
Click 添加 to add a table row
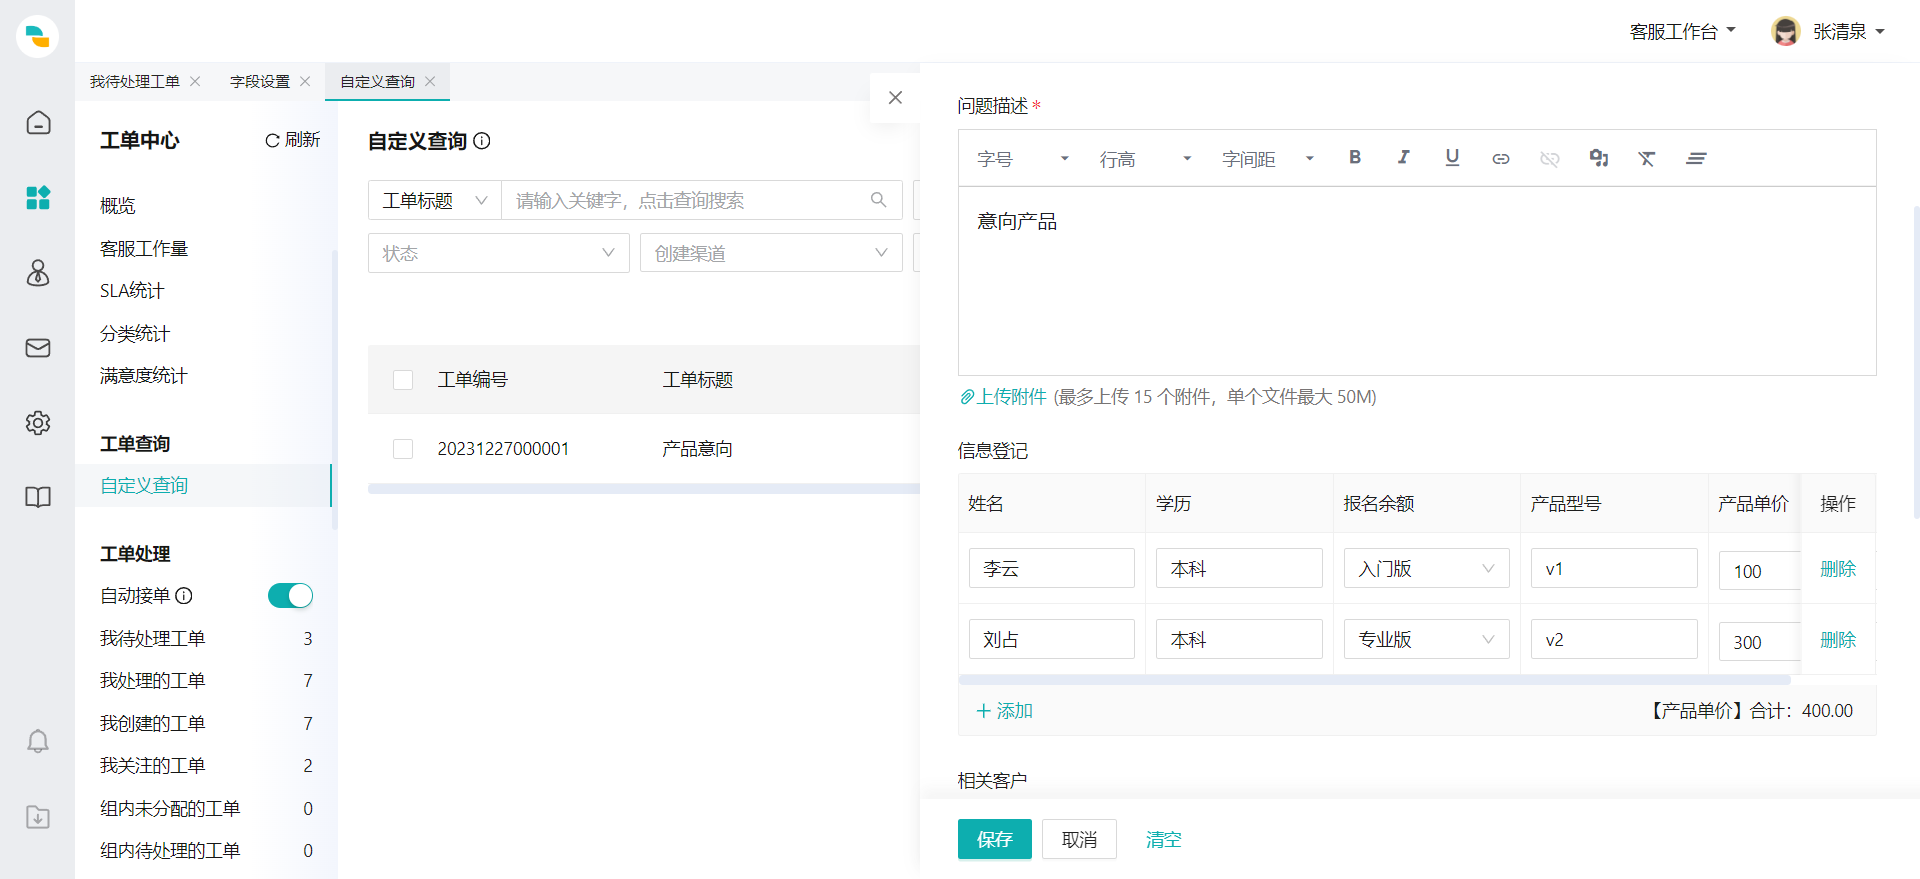[1004, 710]
